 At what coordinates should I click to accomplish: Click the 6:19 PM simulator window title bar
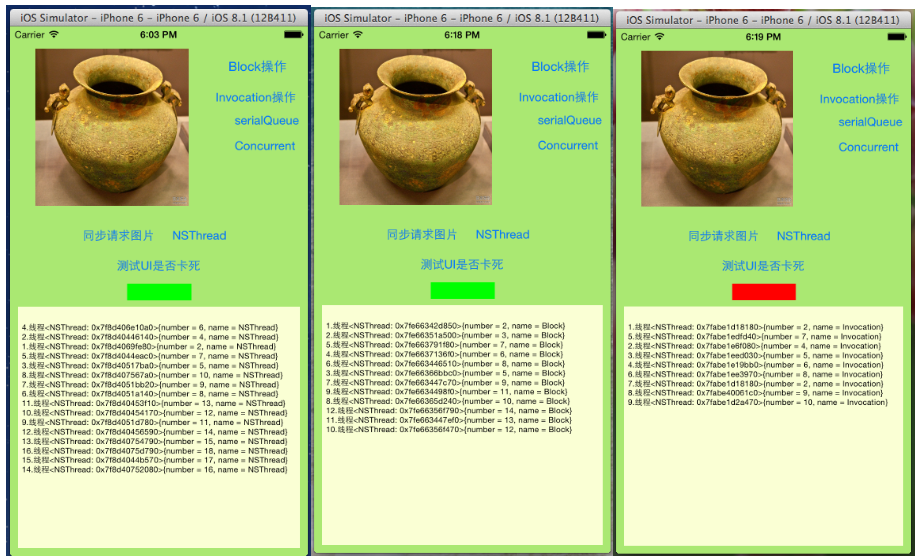(763, 19)
